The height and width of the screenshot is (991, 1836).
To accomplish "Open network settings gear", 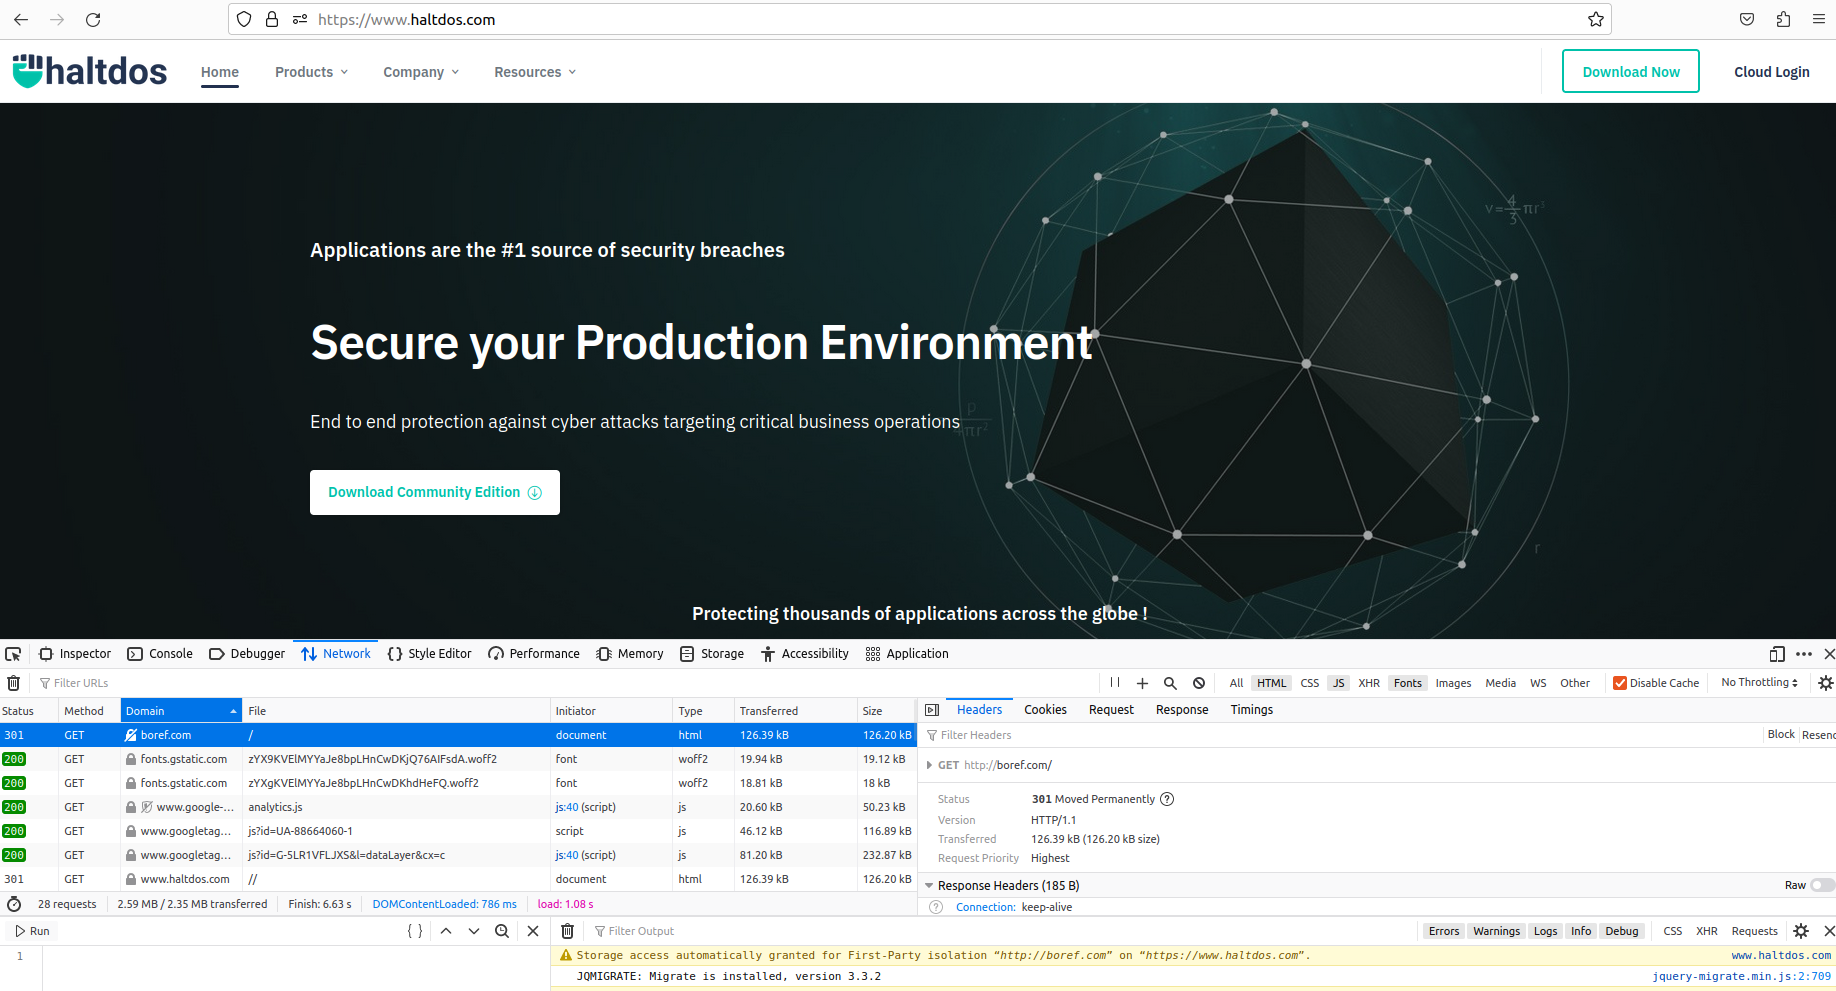I will coord(1826,683).
